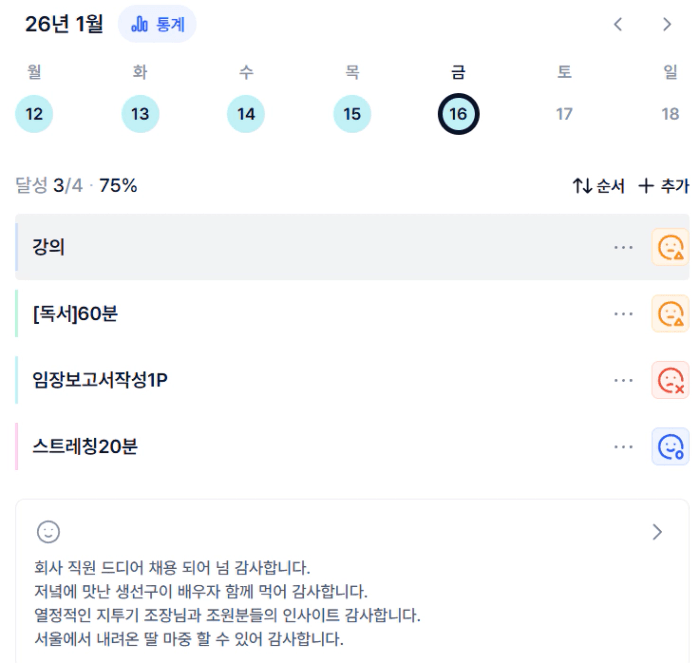Select Saturday the 17th
Viewport: 700px width, 663px height.
click(564, 114)
